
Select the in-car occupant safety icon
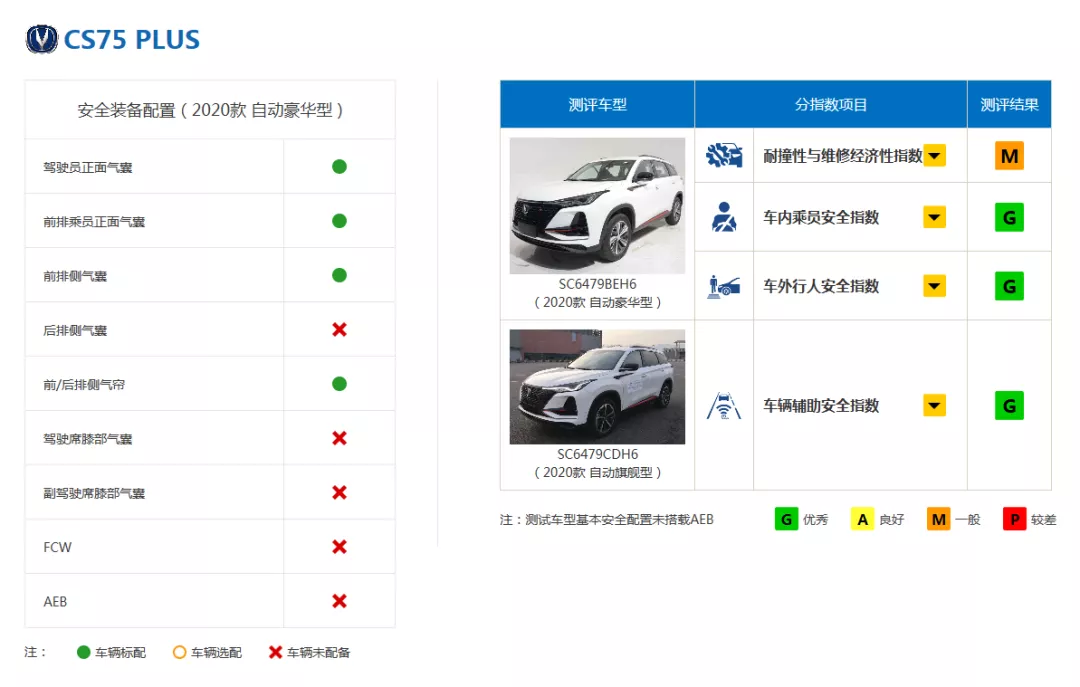point(723,216)
